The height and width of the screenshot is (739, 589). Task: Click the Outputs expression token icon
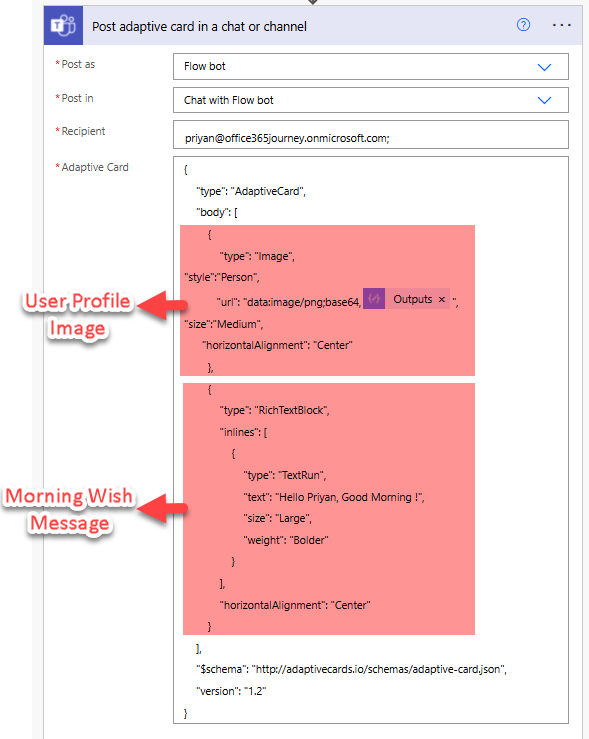(374, 299)
